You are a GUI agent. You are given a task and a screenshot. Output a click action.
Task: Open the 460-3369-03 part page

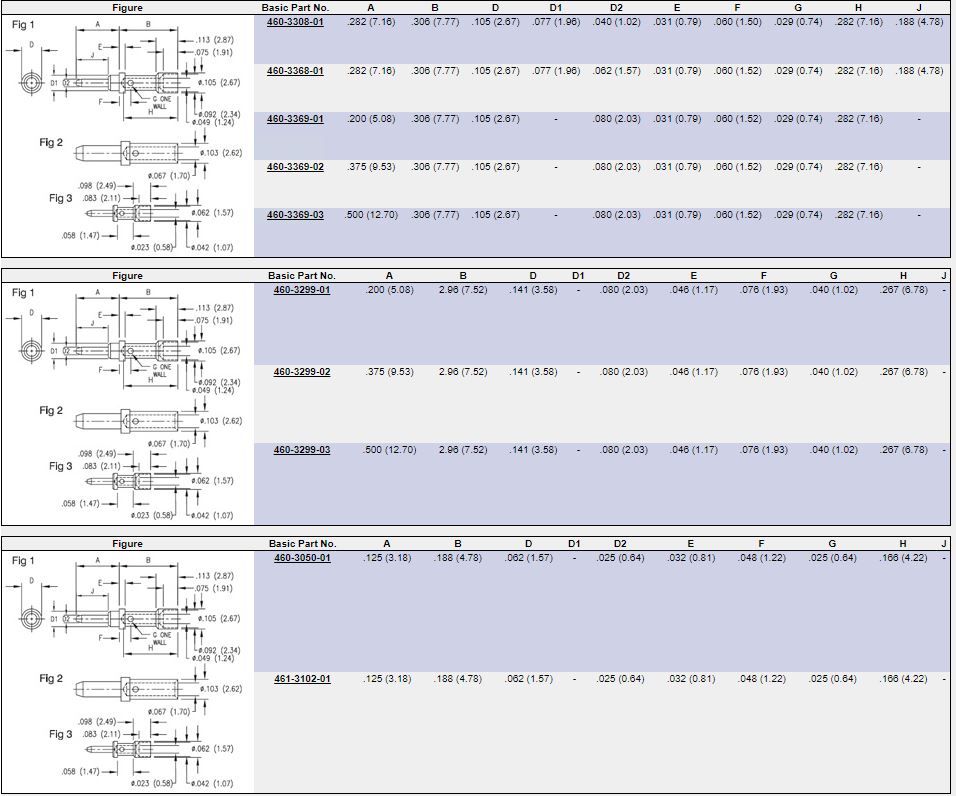coord(295,215)
